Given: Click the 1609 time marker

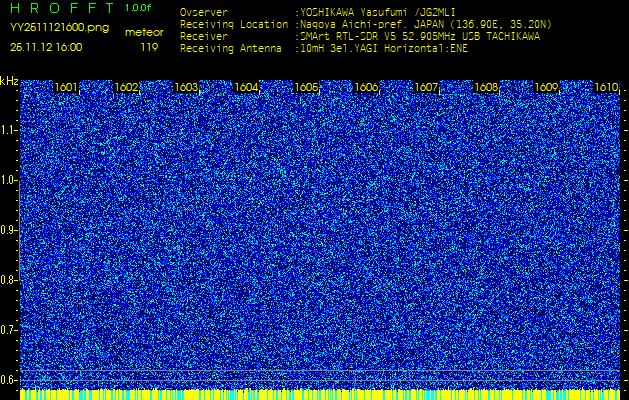Looking at the screenshot, I should (x=546, y=87).
